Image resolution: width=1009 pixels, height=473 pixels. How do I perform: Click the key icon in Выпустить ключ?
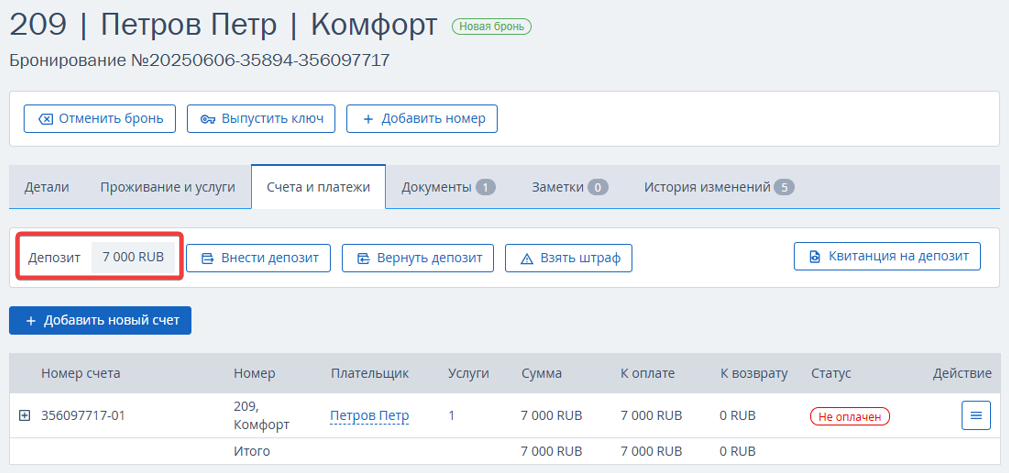pyautogui.click(x=208, y=119)
